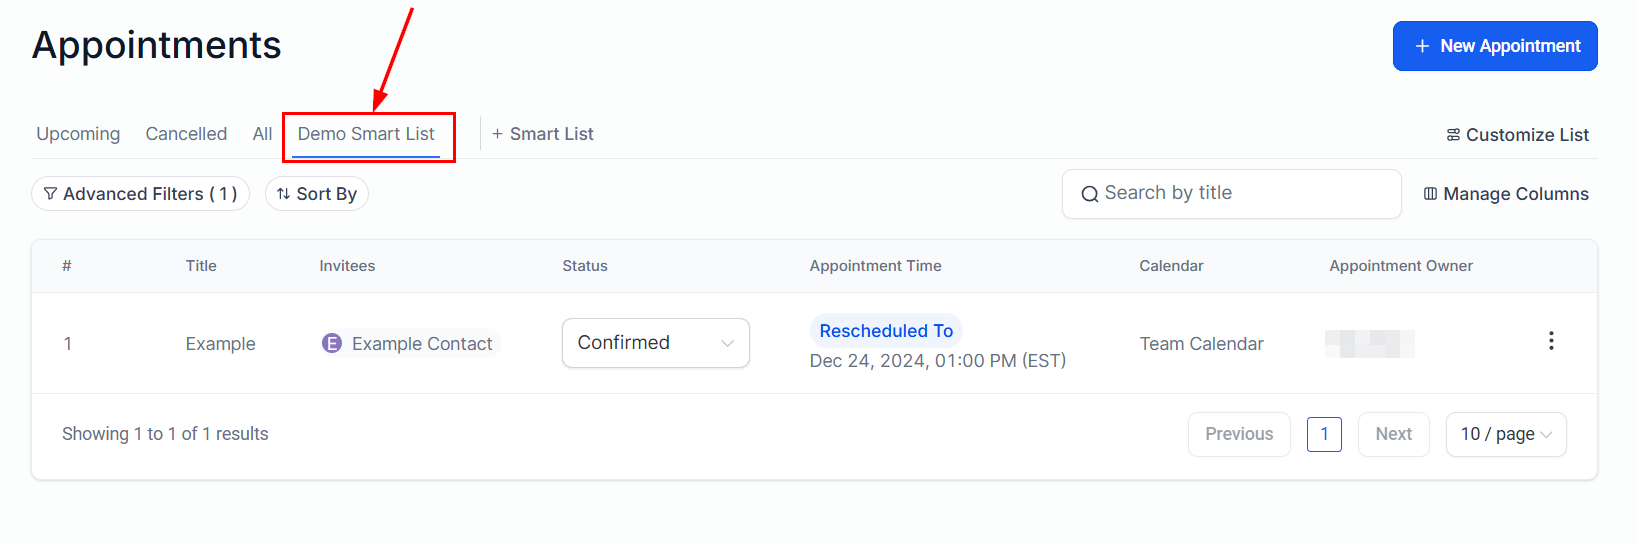The width and height of the screenshot is (1638, 545).
Task: Select the Demo Smart List tab
Action: pyautogui.click(x=366, y=134)
